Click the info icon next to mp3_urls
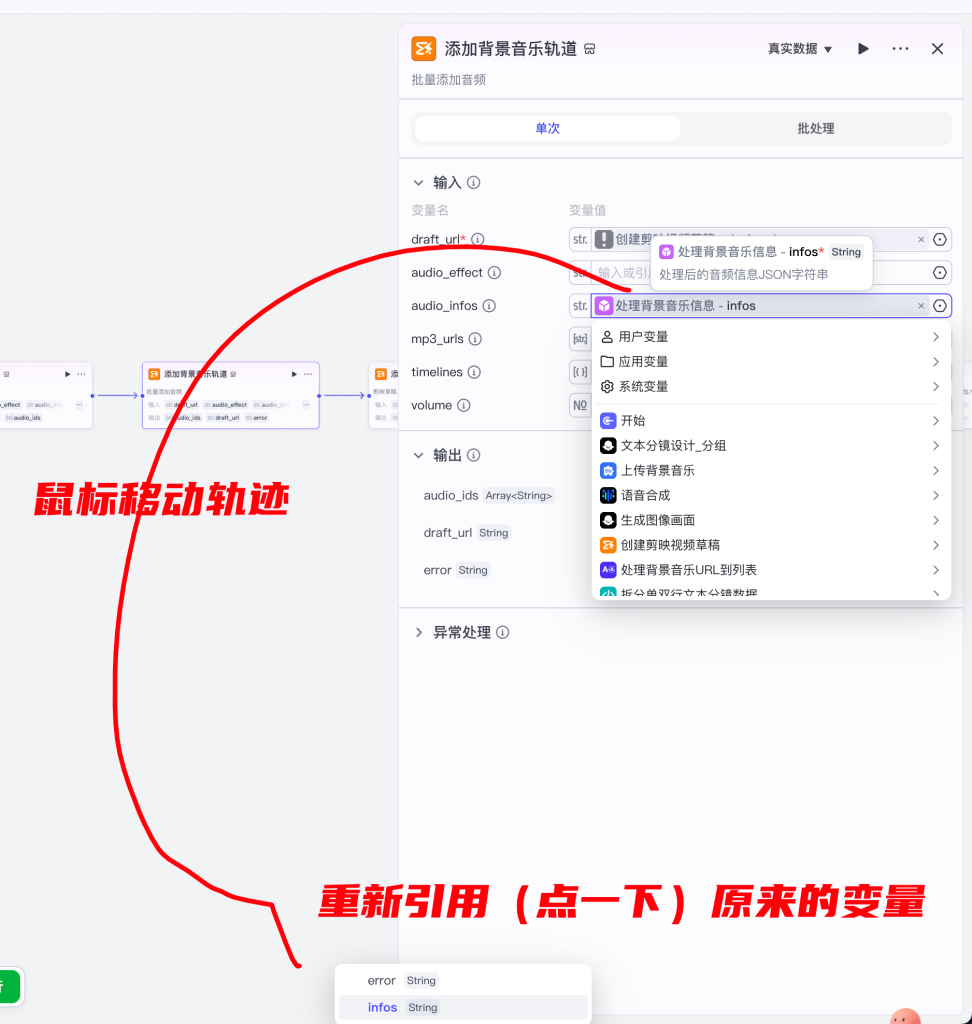972x1024 pixels. click(x=476, y=339)
